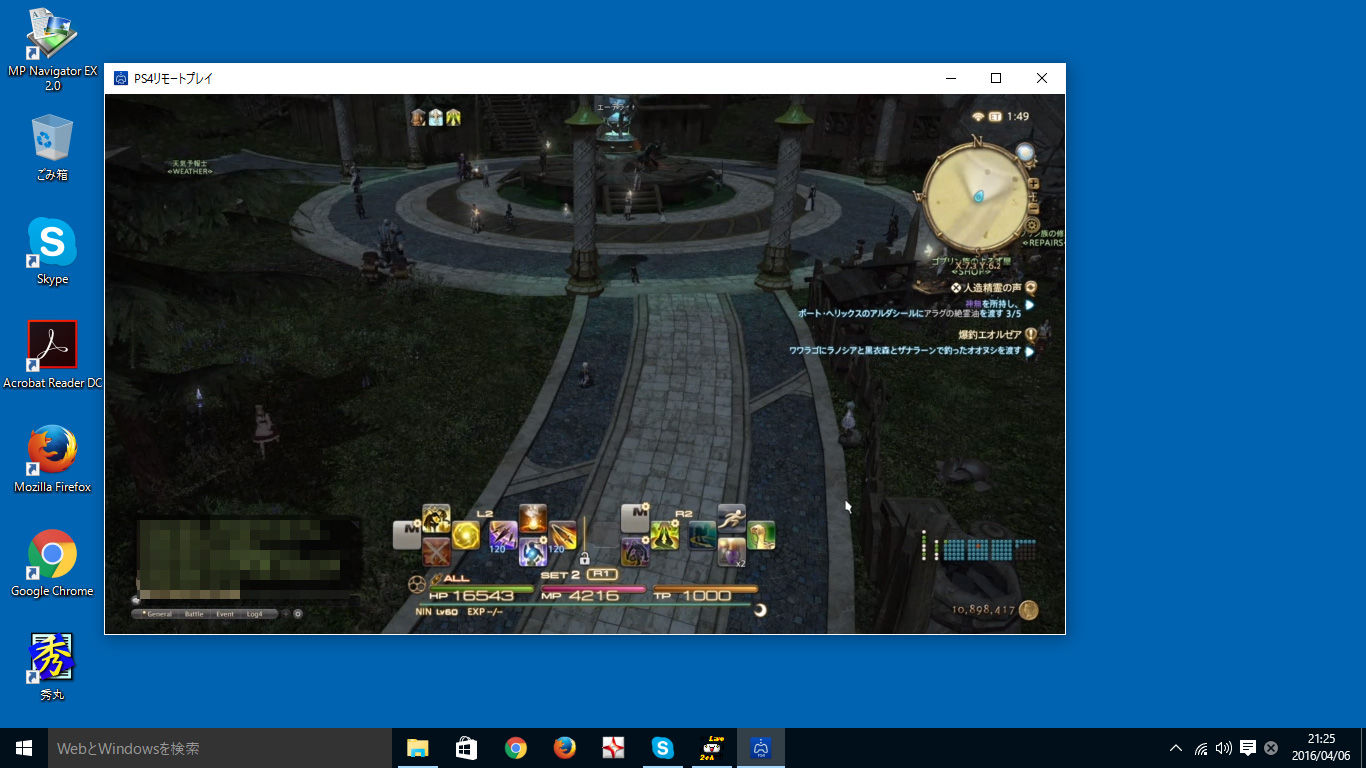
Task: Select the Mozilla Firefox desktop shortcut
Action: 52,459
